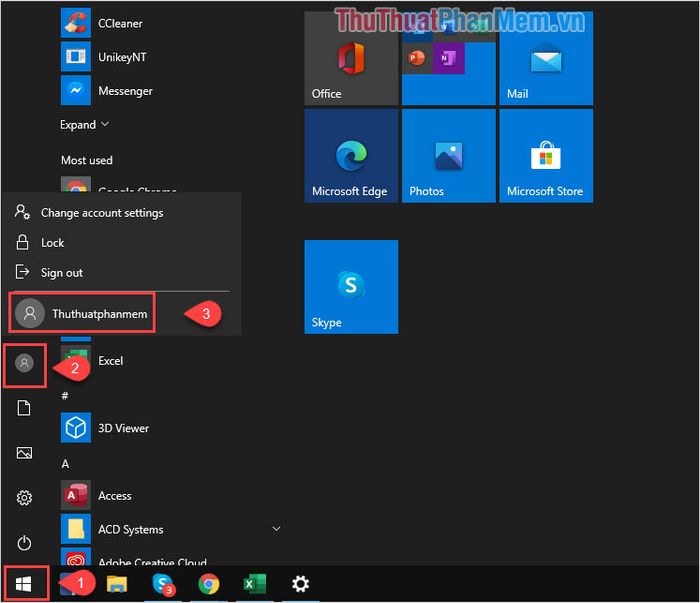
Task: Open Excel from the taskbar
Action: tap(254, 584)
